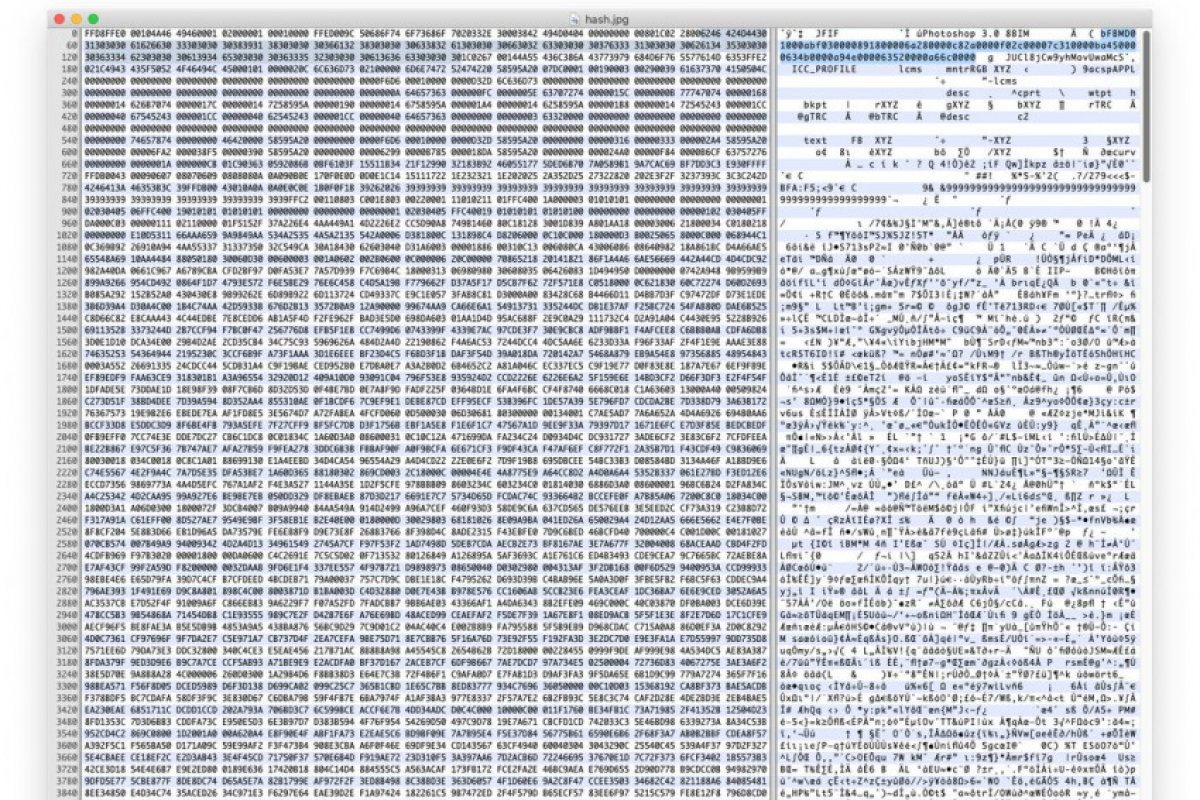This screenshot has height=800, width=1200.
Task: Click line offset 0 in the gutter
Action: coord(77,33)
